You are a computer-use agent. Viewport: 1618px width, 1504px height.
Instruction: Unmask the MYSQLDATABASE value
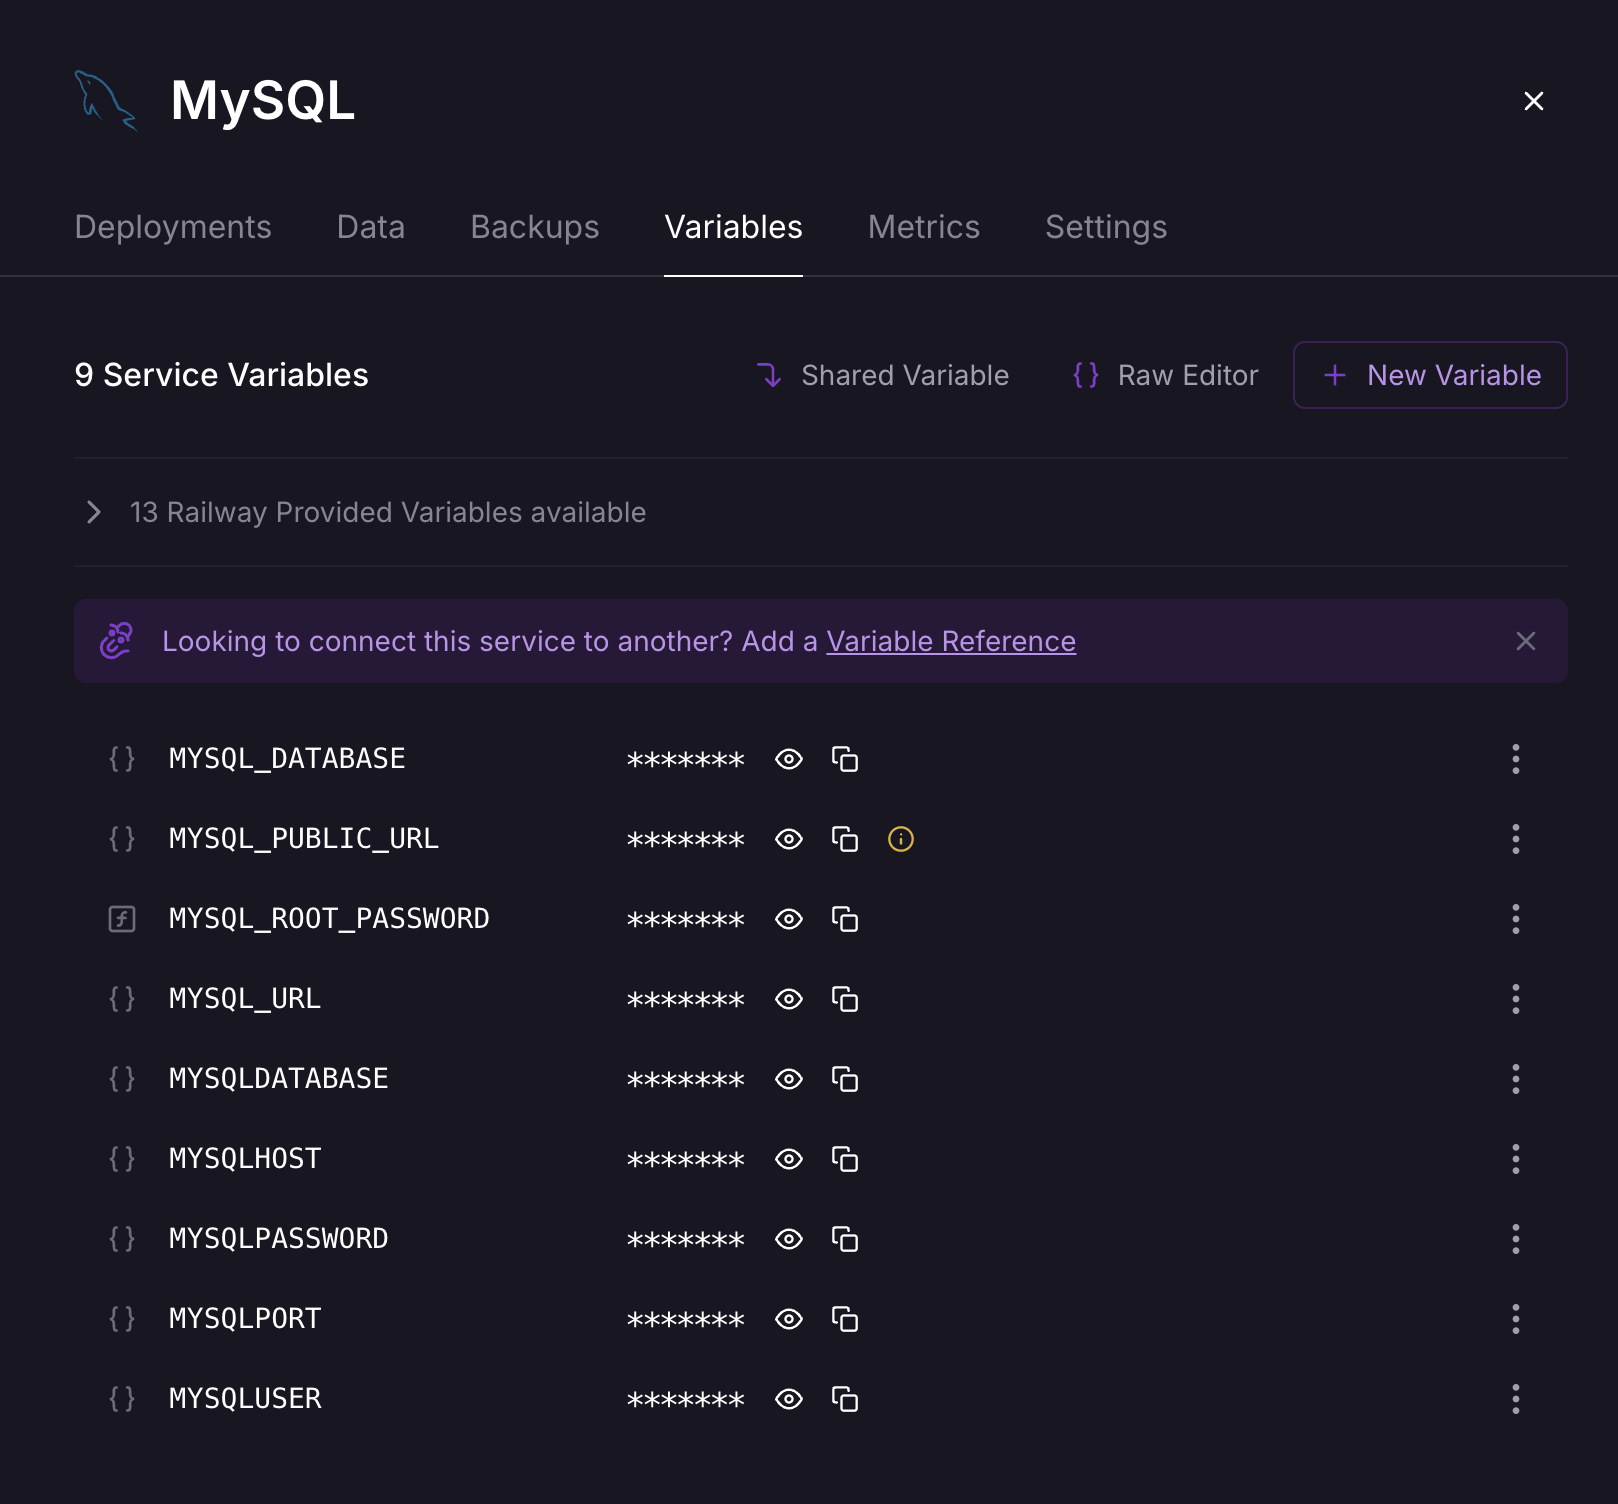coord(789,1079)
